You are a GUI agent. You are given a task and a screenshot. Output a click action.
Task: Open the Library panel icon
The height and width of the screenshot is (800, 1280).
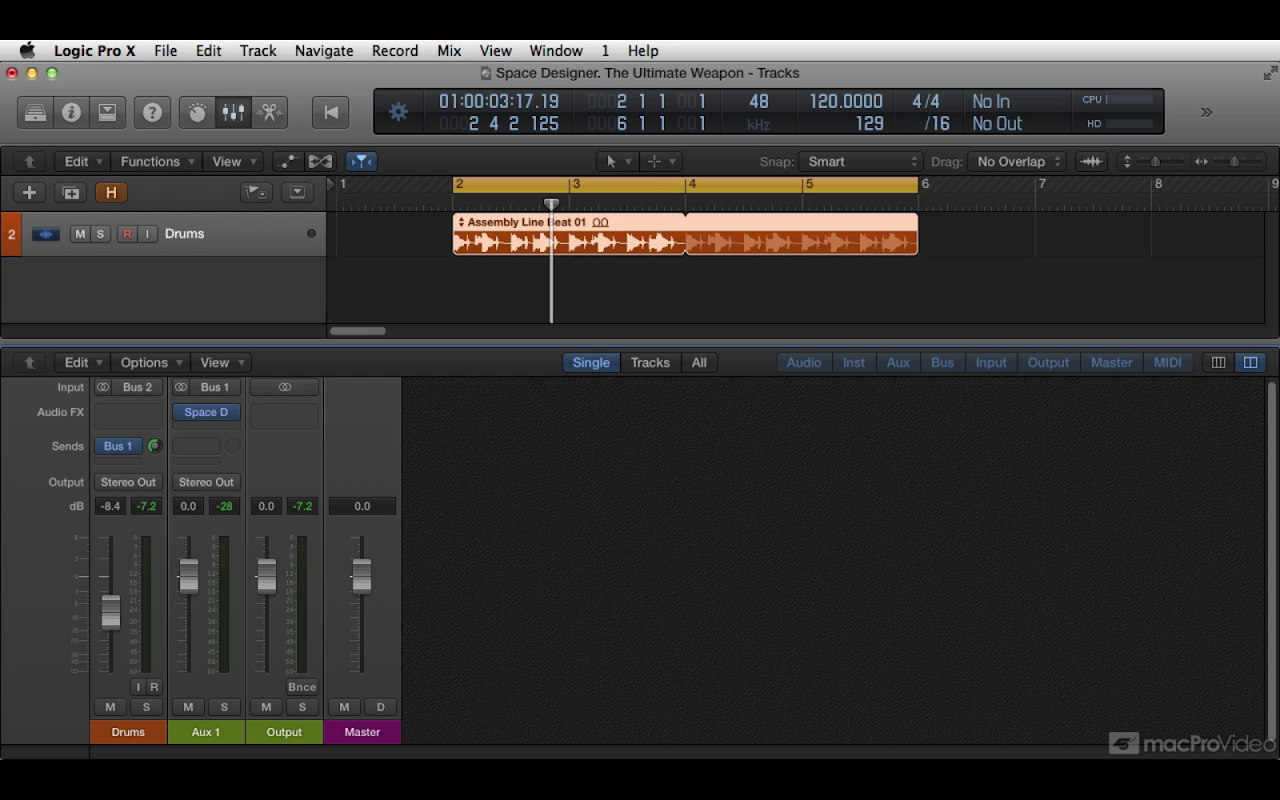(x=35, y=112)
